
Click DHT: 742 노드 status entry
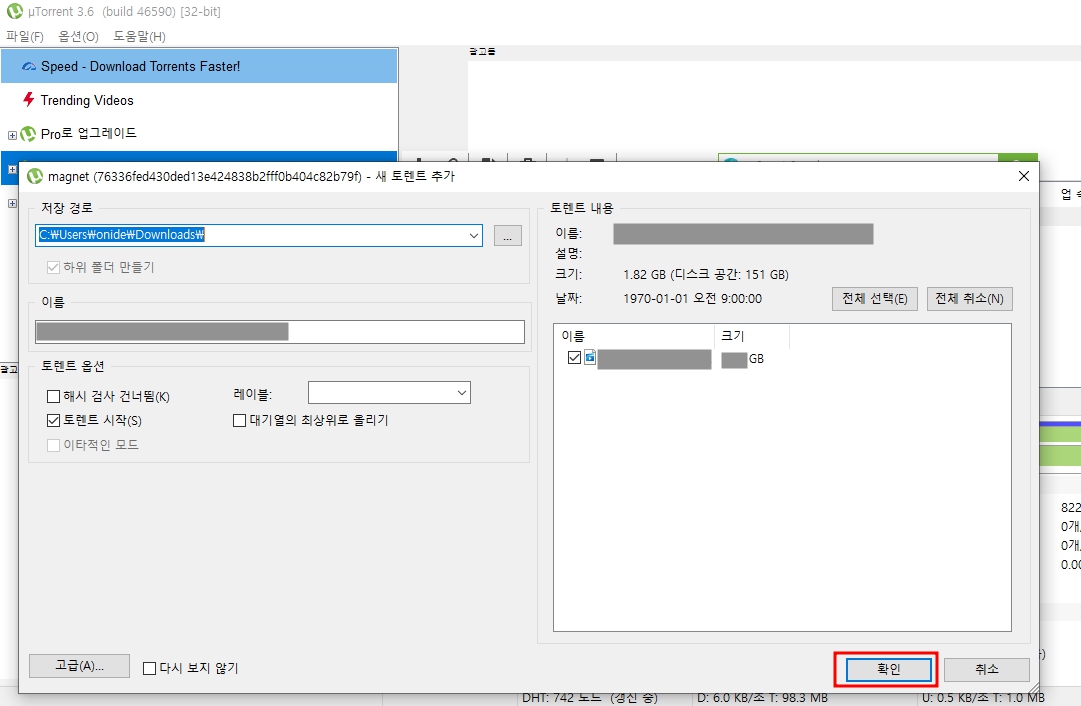pos(589,698)
